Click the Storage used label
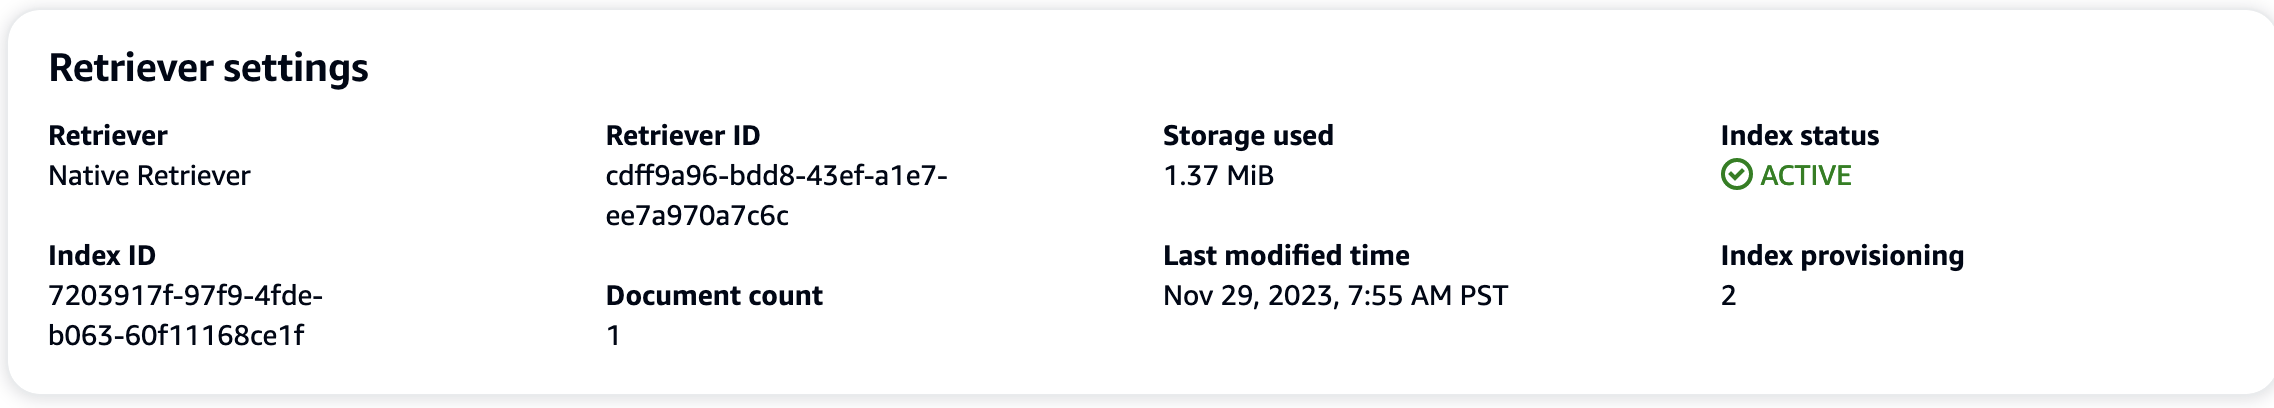2274x408 pixels. pos(1248,135)
